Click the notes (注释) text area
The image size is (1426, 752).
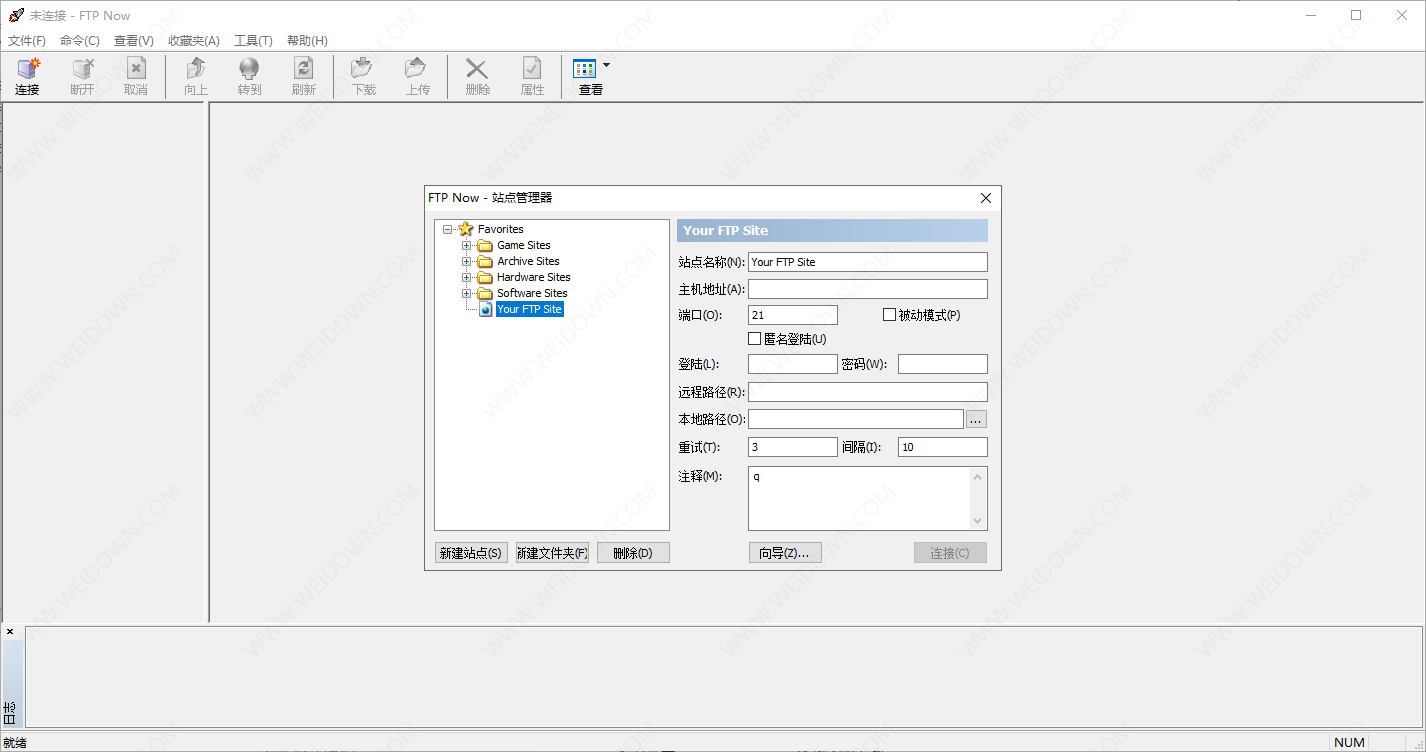point(859,498)
